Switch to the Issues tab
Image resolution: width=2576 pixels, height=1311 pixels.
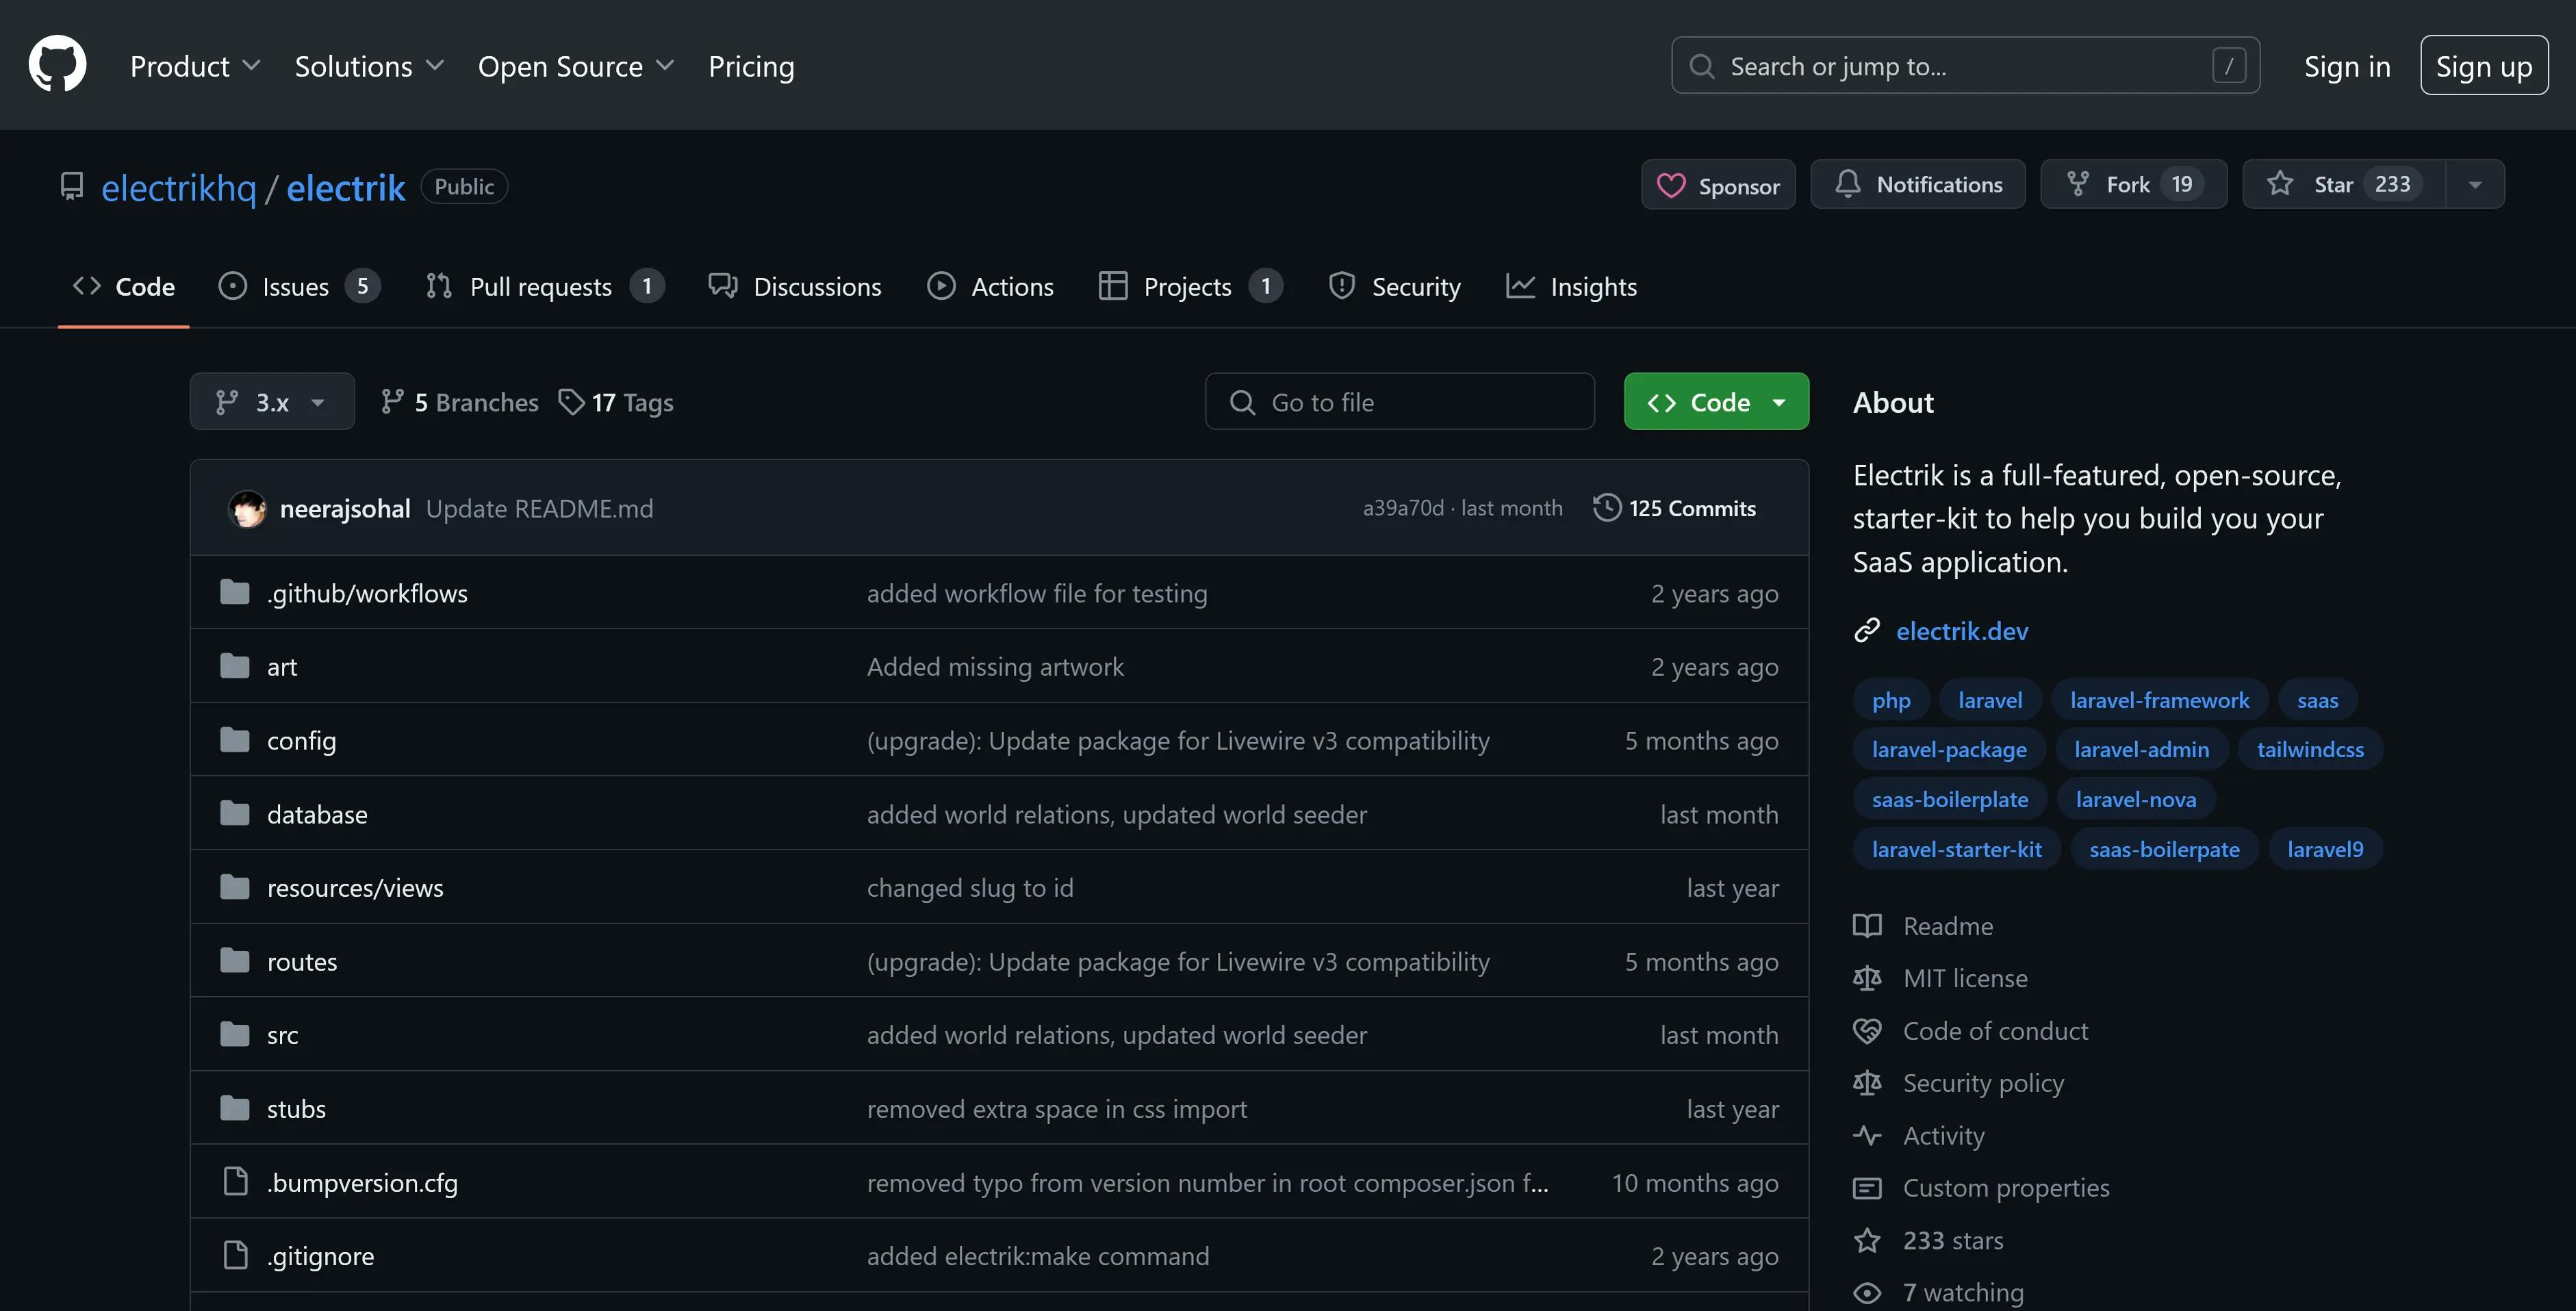pyautogui.click(x=299, y=286)
